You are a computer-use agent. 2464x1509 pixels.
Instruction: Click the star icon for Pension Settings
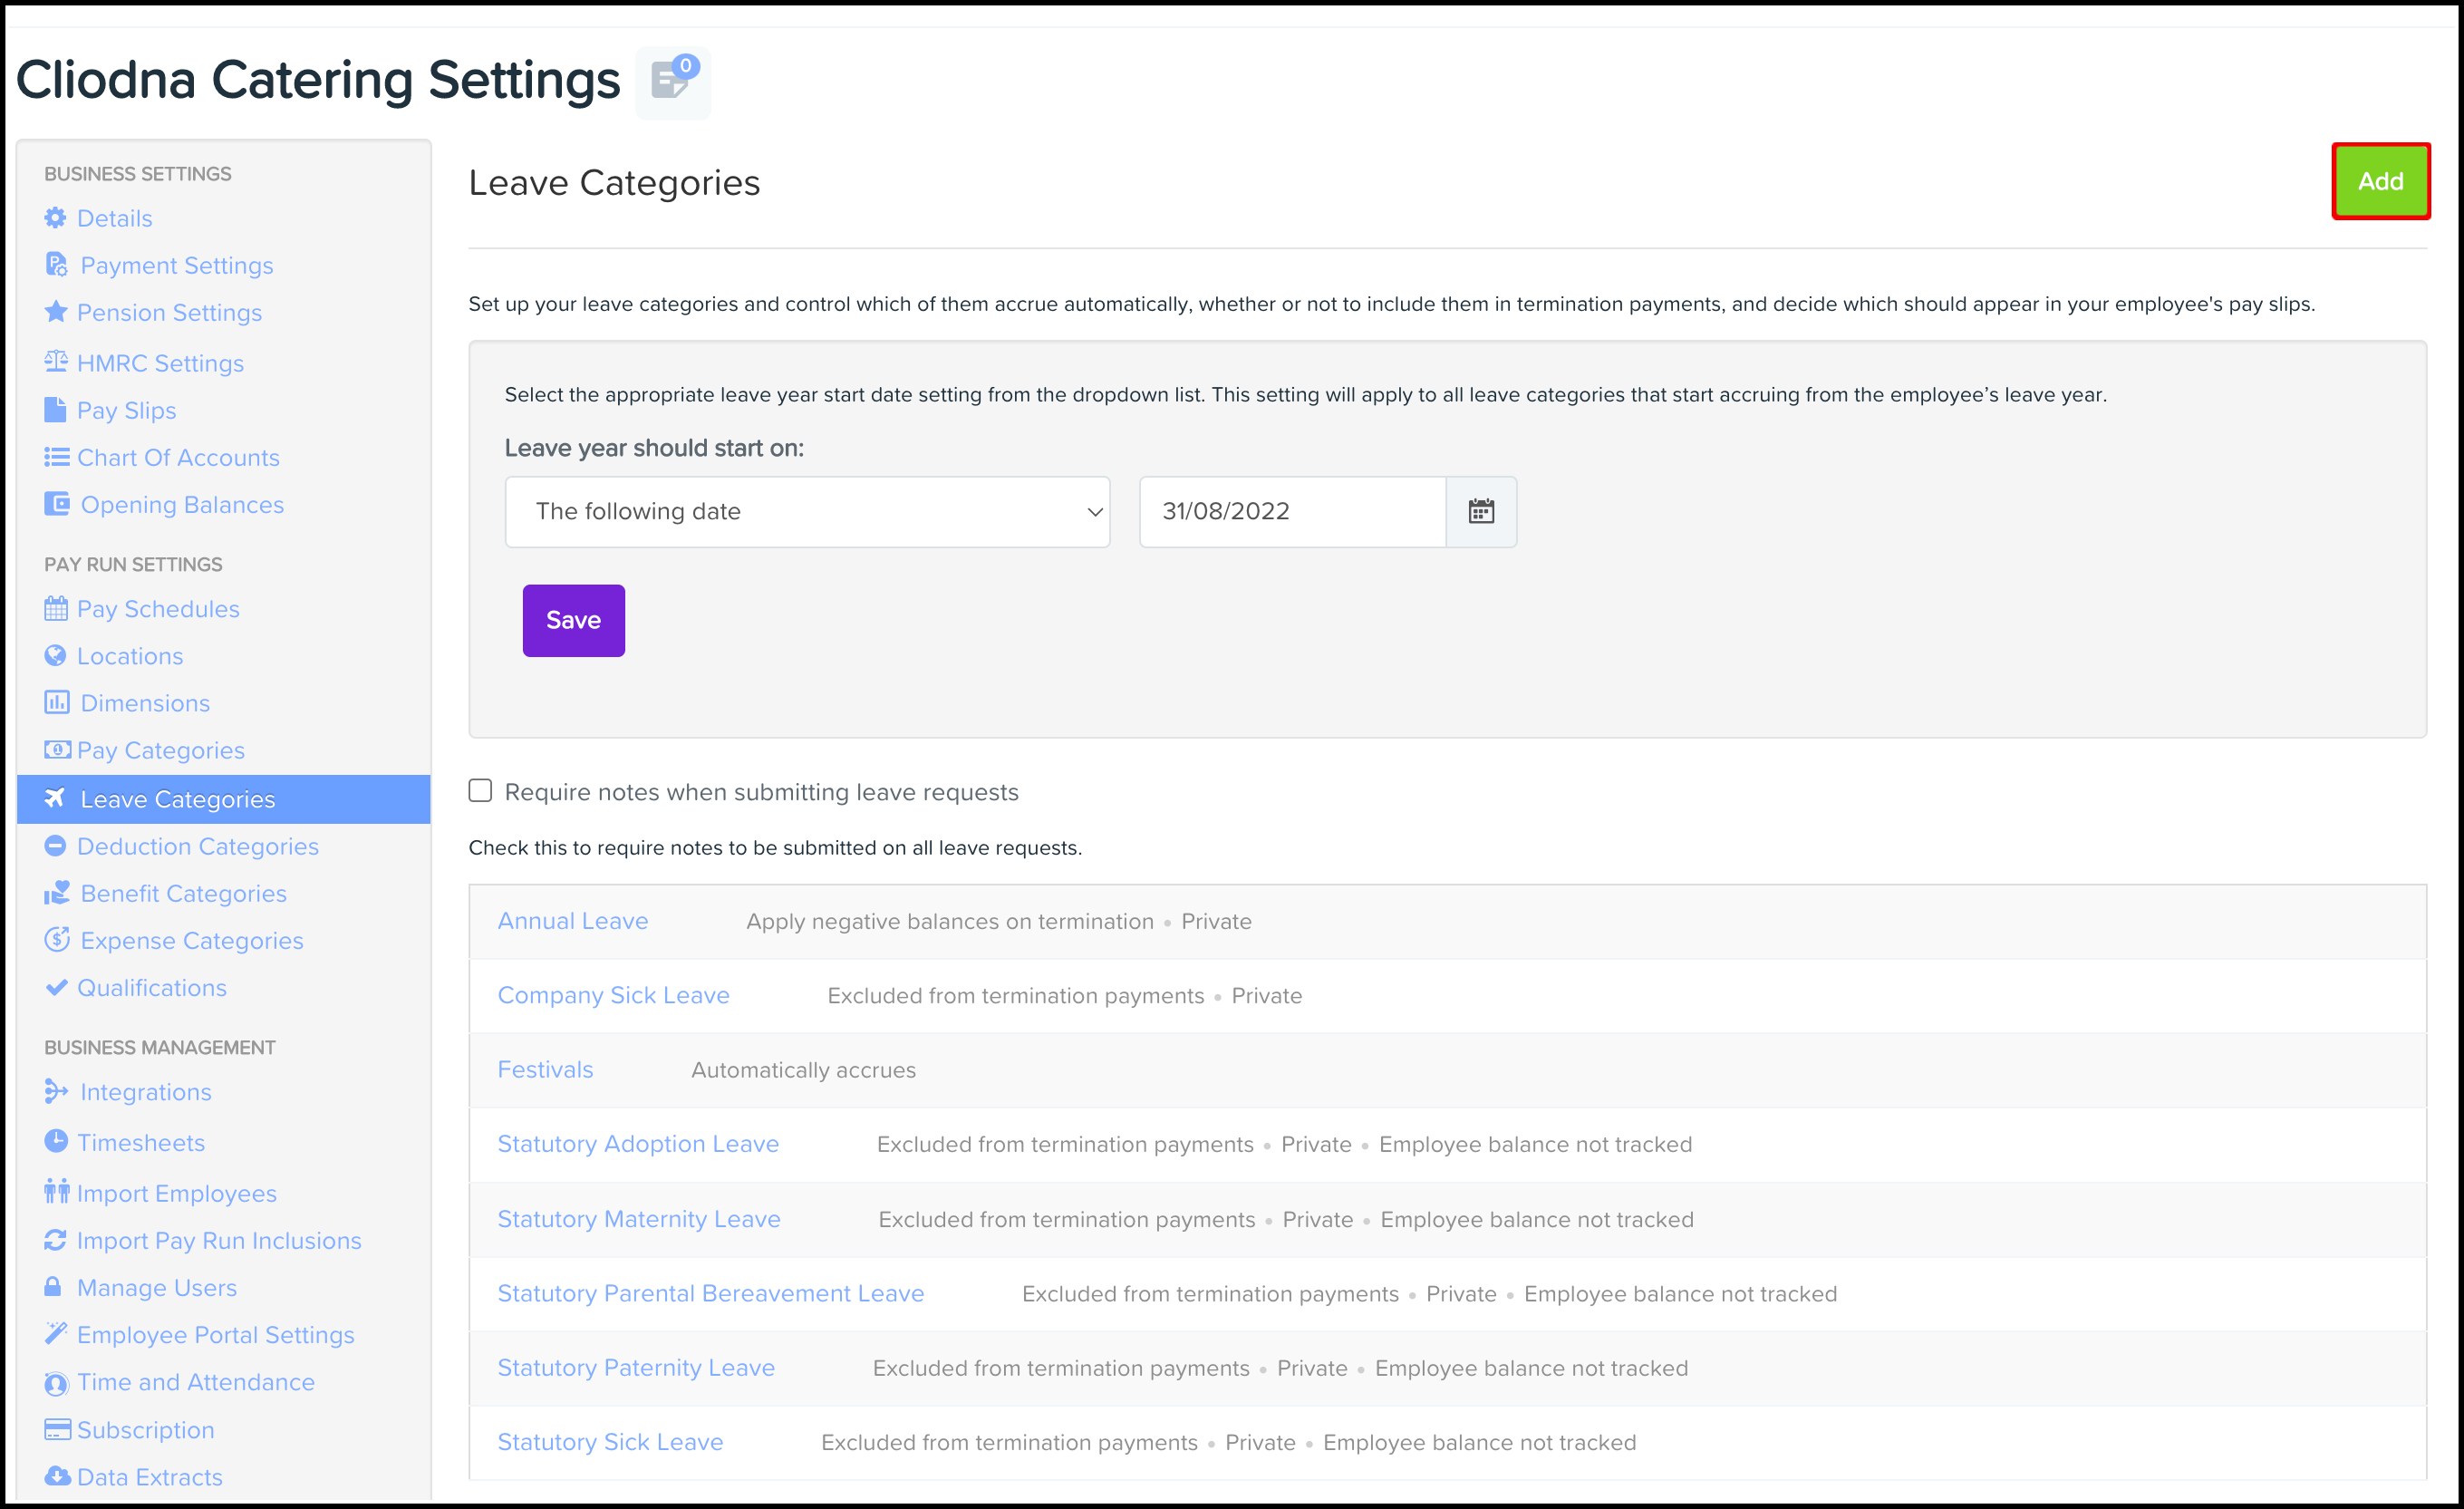[56, 312]
